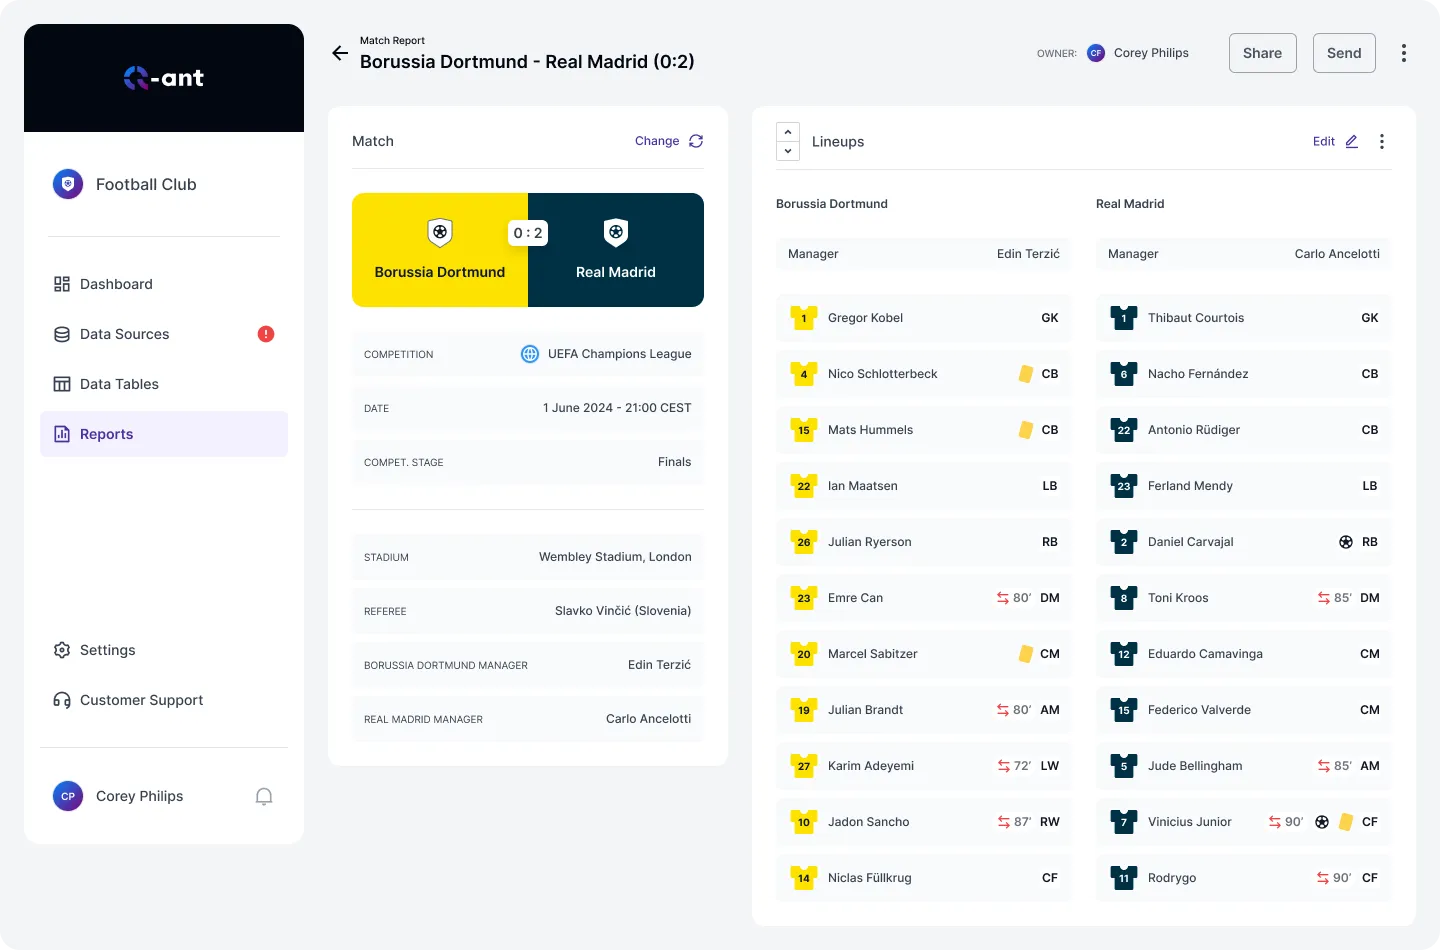Open Data Tables in the sidebar
Viewport: 1440px width, 950px height.
click(164, 384)
